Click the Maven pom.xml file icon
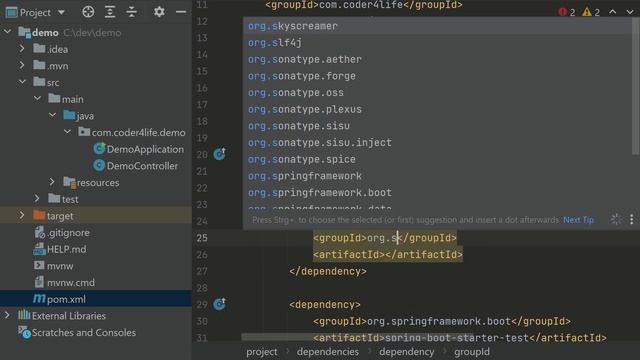 [39, 298]
